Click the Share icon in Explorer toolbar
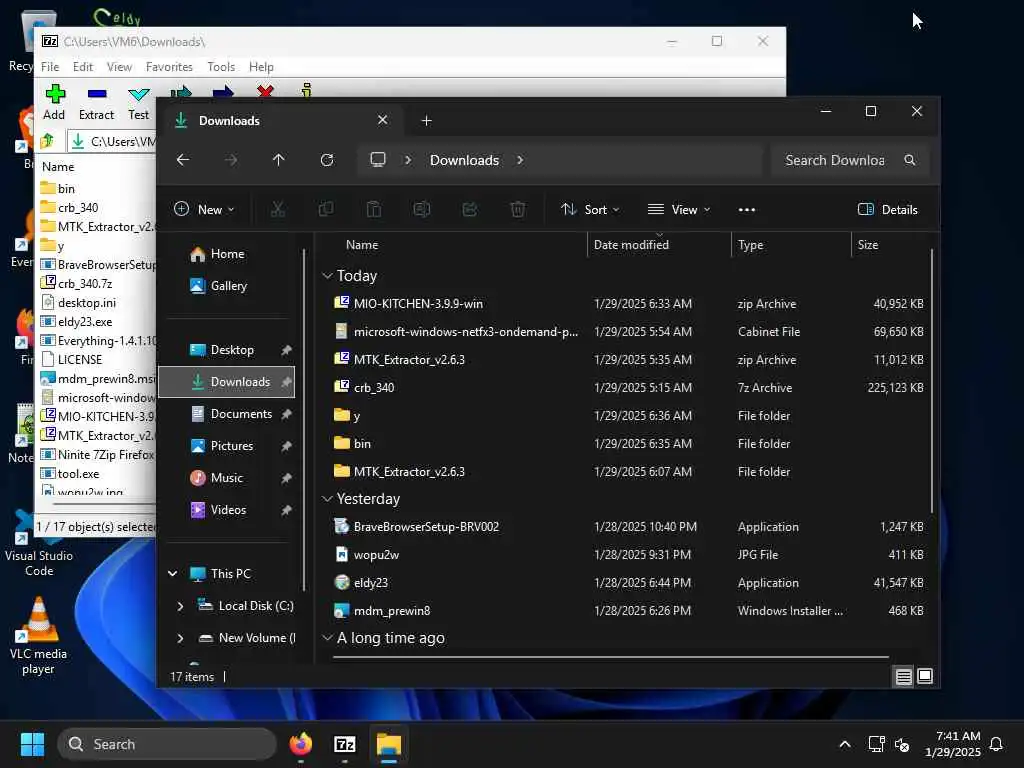This screenshot has height=768, width=1024. click(x=470, y=209)
